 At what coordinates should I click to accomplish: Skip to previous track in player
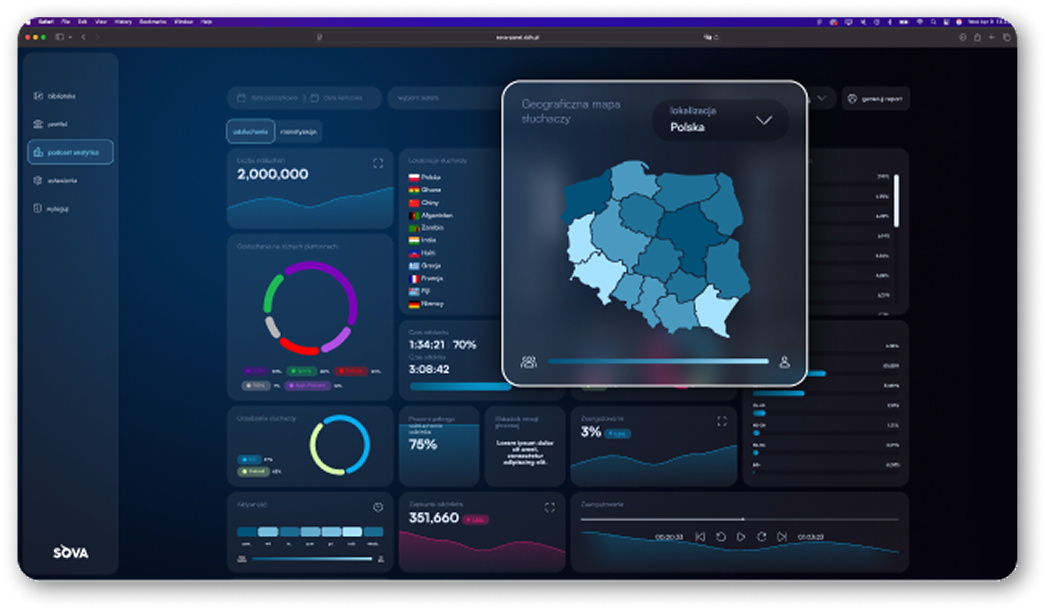click(700, 537)
